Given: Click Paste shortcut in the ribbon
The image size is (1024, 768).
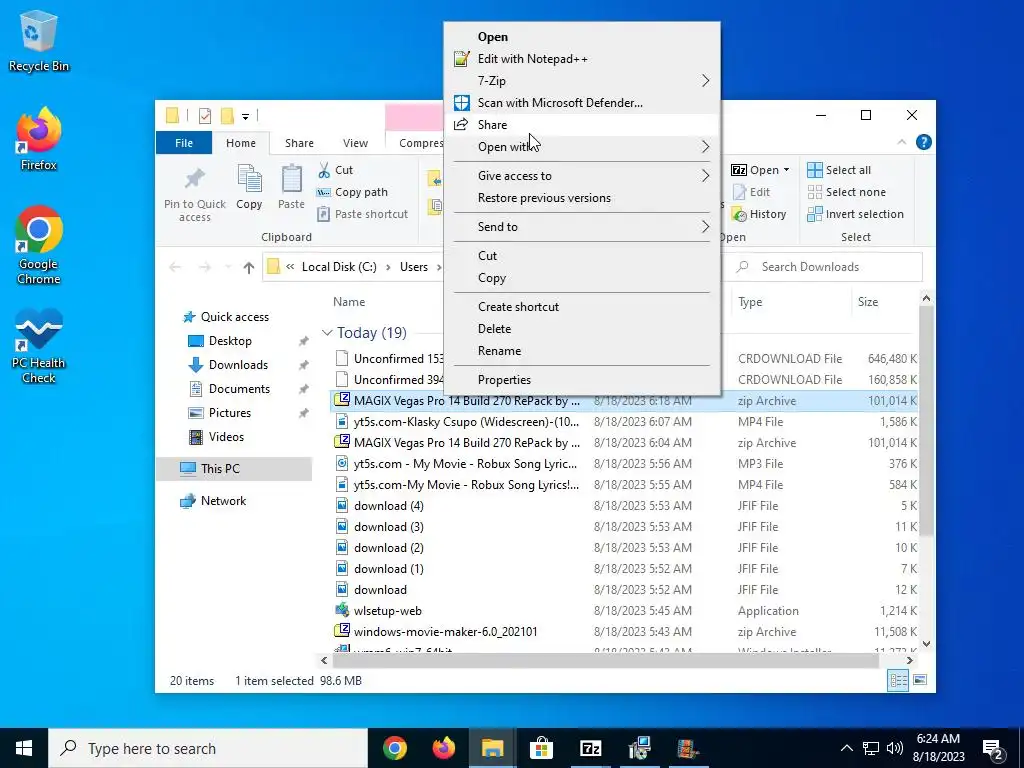Looking at the screenshot, I should pyautogui.click(x=362, y=214).
